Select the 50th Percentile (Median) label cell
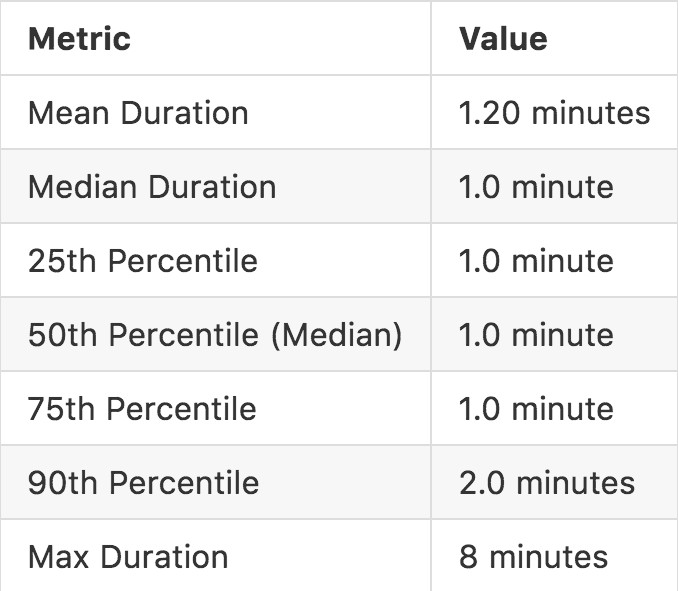This screenshot has height=591, width=678. (215, 335)
